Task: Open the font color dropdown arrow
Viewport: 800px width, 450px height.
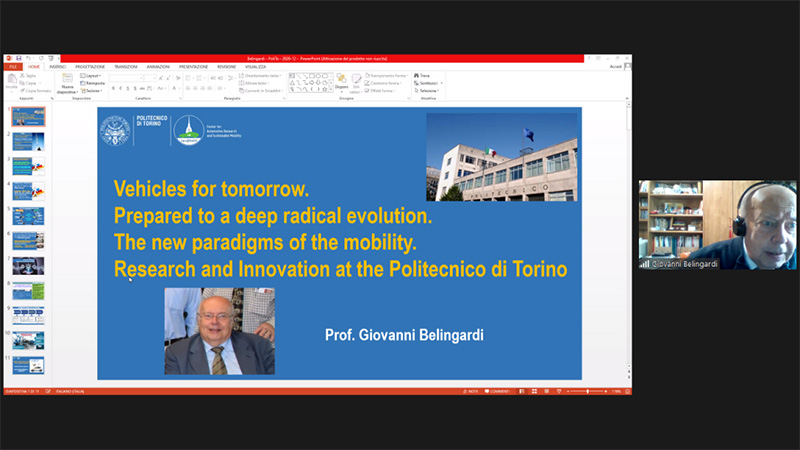Action: pyautogui.click(x=178, y=88)
